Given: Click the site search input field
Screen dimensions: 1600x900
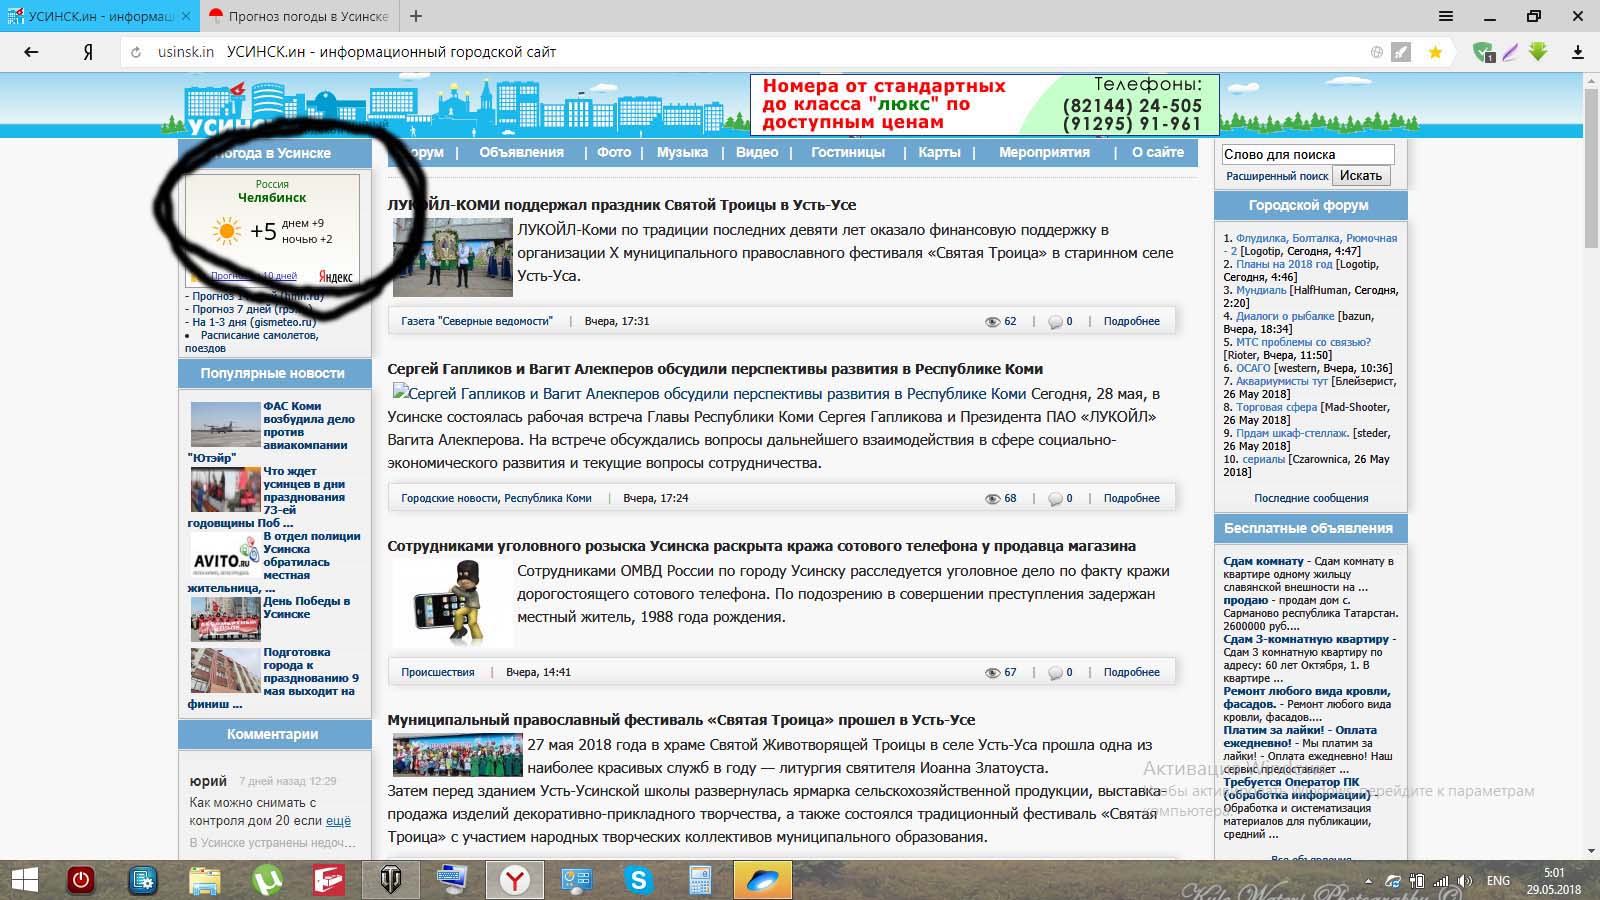Looking at the screenshot, I should pos(1307,154).
